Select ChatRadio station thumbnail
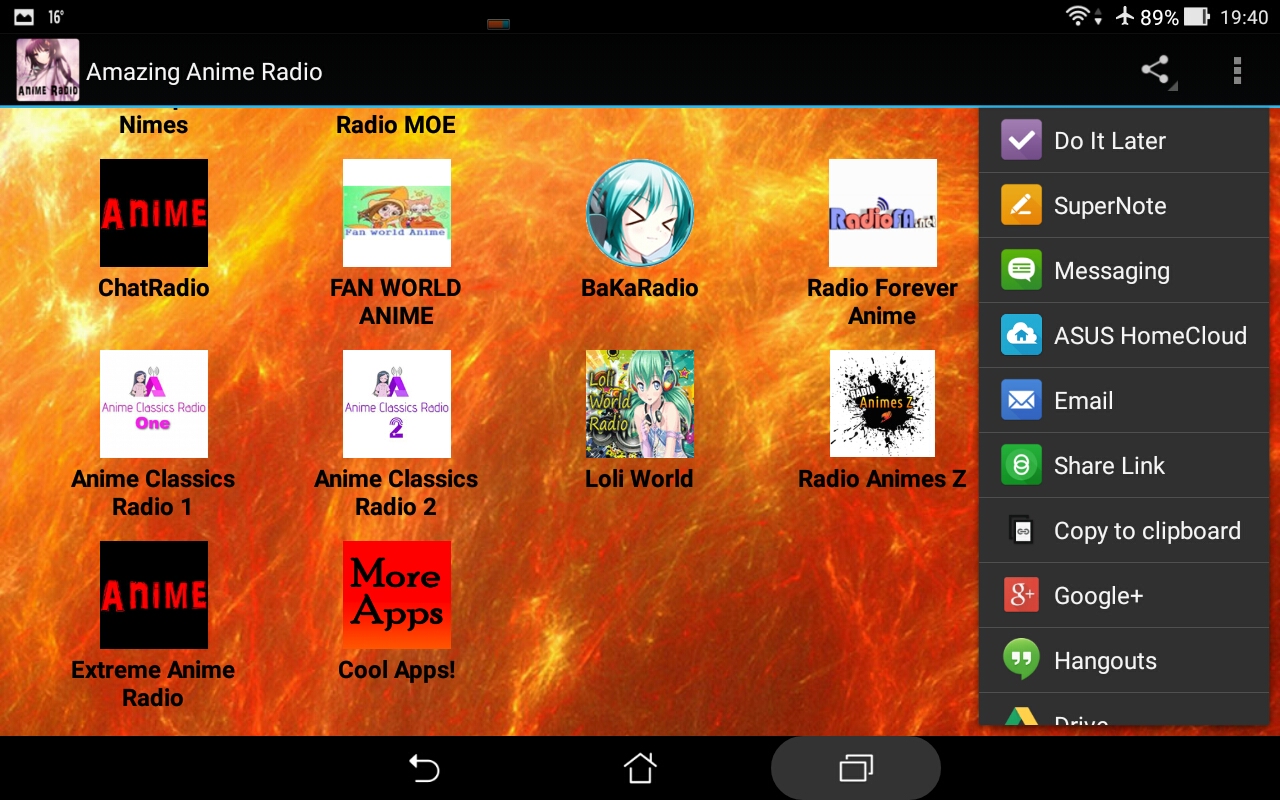This screenshot has height=800, width=1280. (153, 213)
